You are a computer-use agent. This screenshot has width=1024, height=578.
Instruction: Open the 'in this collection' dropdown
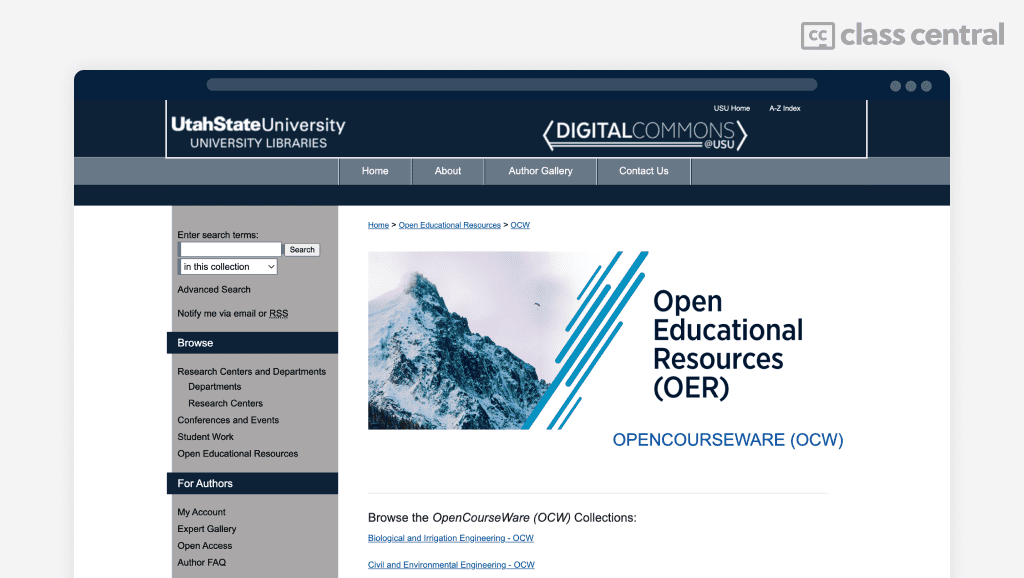[x=228, y=267]
